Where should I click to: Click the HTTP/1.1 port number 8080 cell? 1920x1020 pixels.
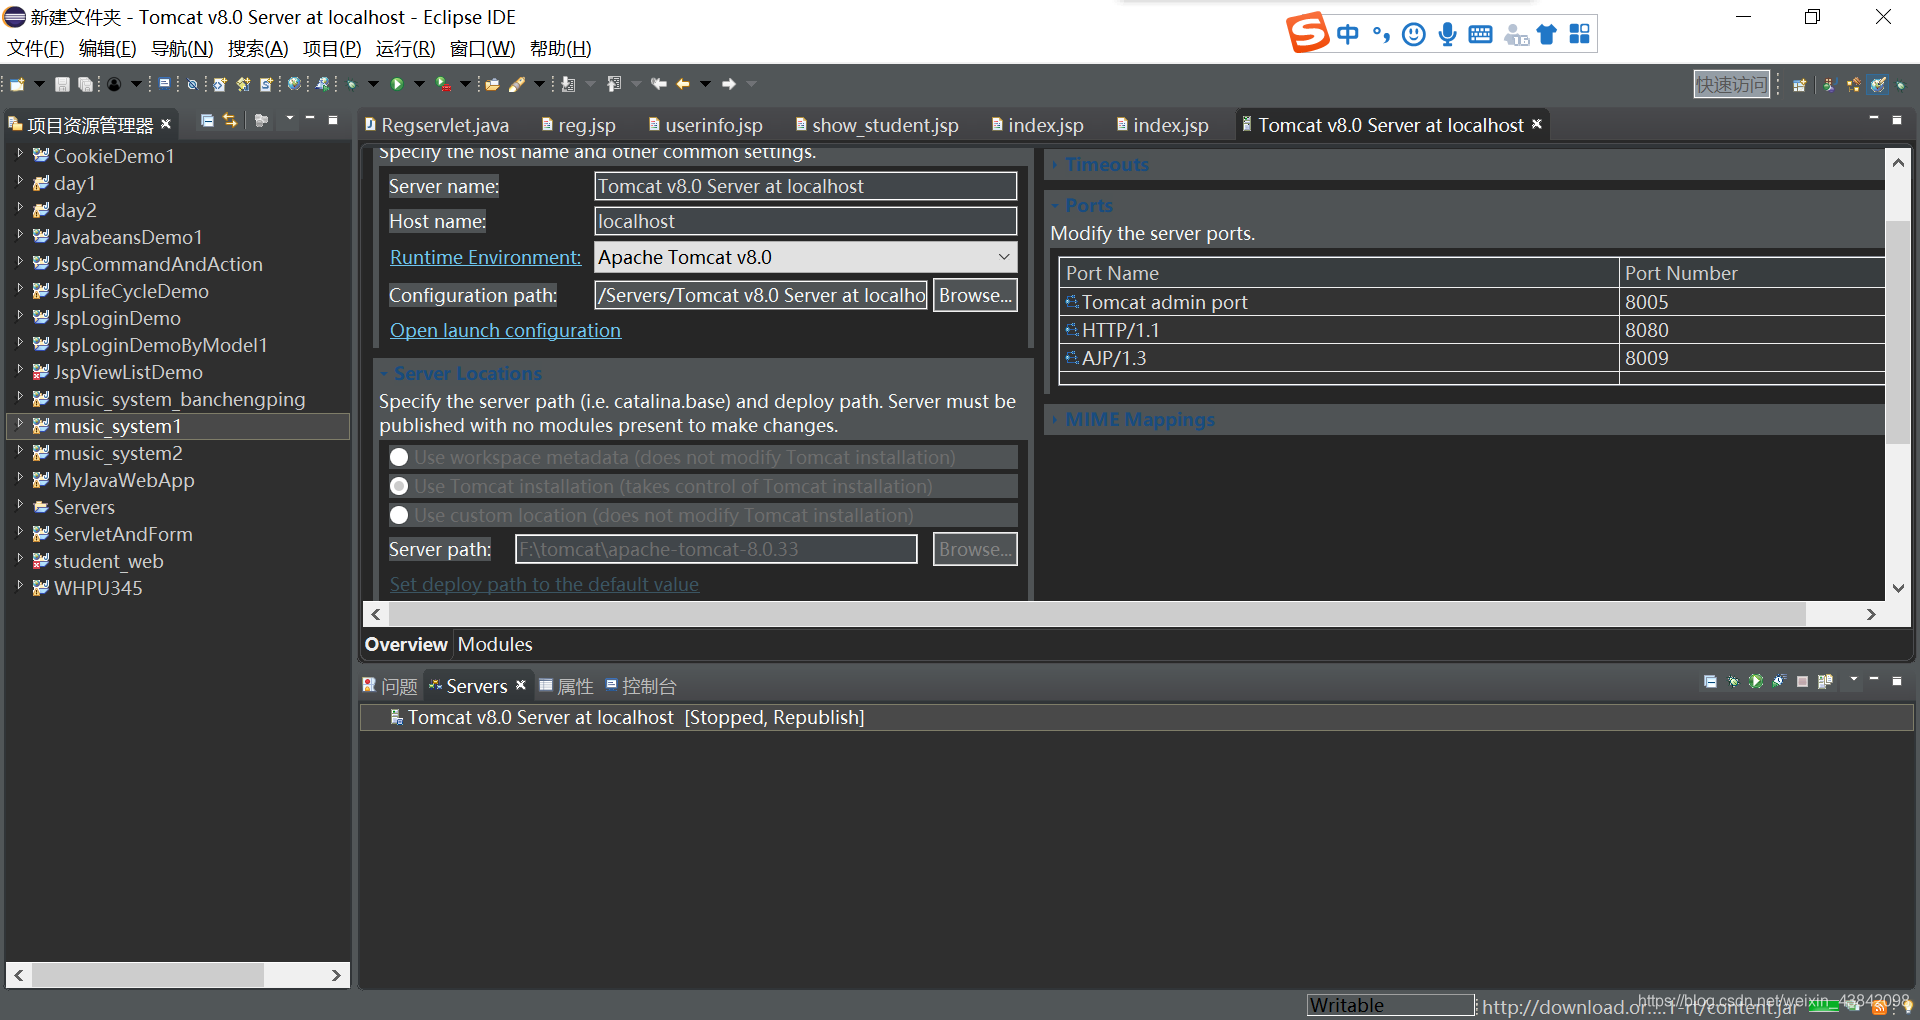click(x=1752, y=330)
